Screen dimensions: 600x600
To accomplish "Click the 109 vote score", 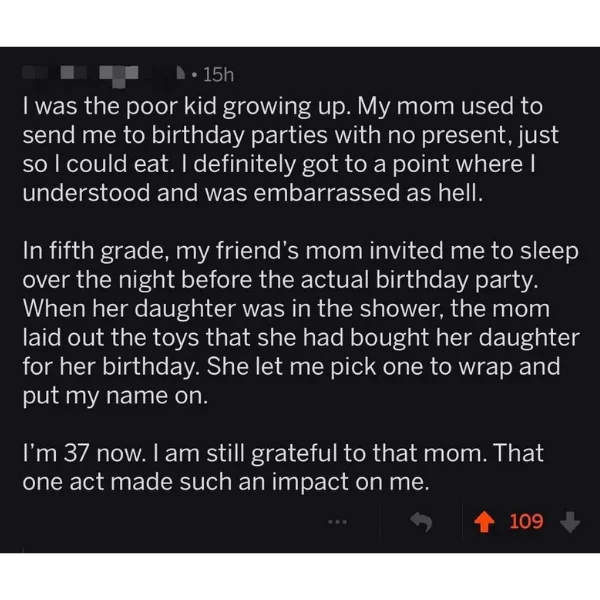I will point(526,522).
